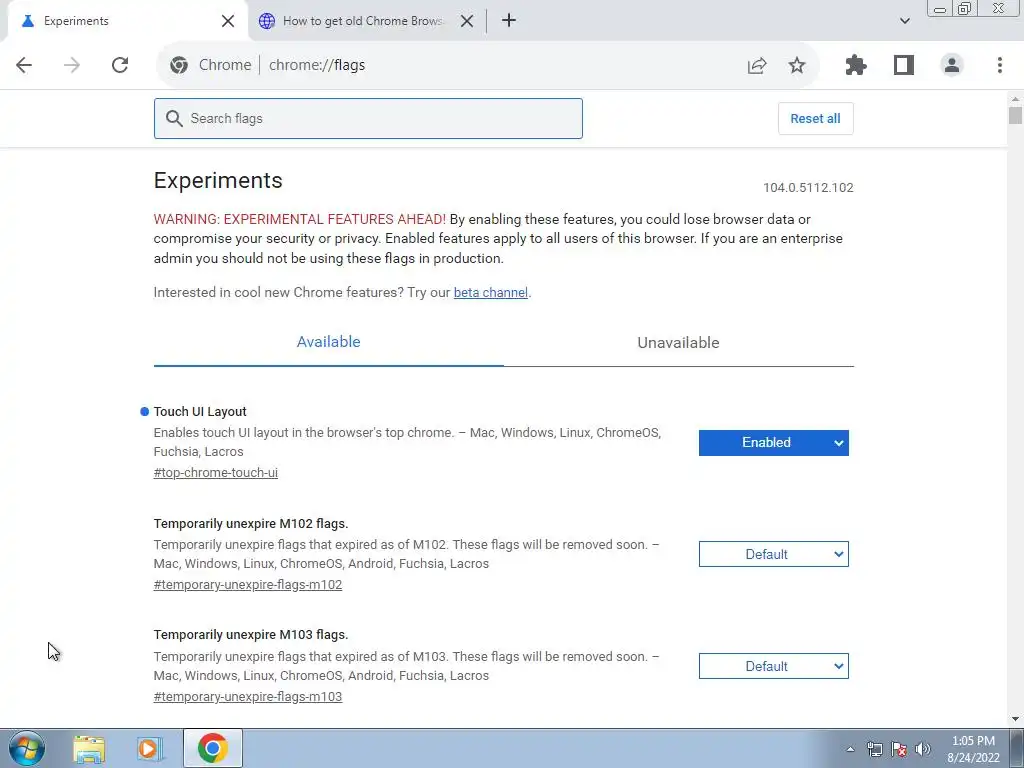
Task: Click the network tray icon
Action: [x=874, y=749]
